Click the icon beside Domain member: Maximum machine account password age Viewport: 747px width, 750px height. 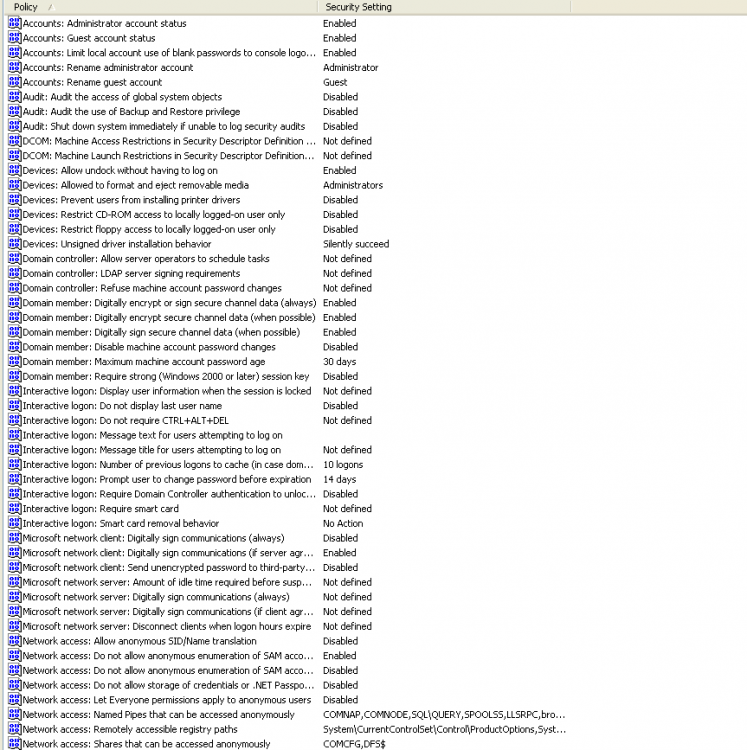coord(15,362)
